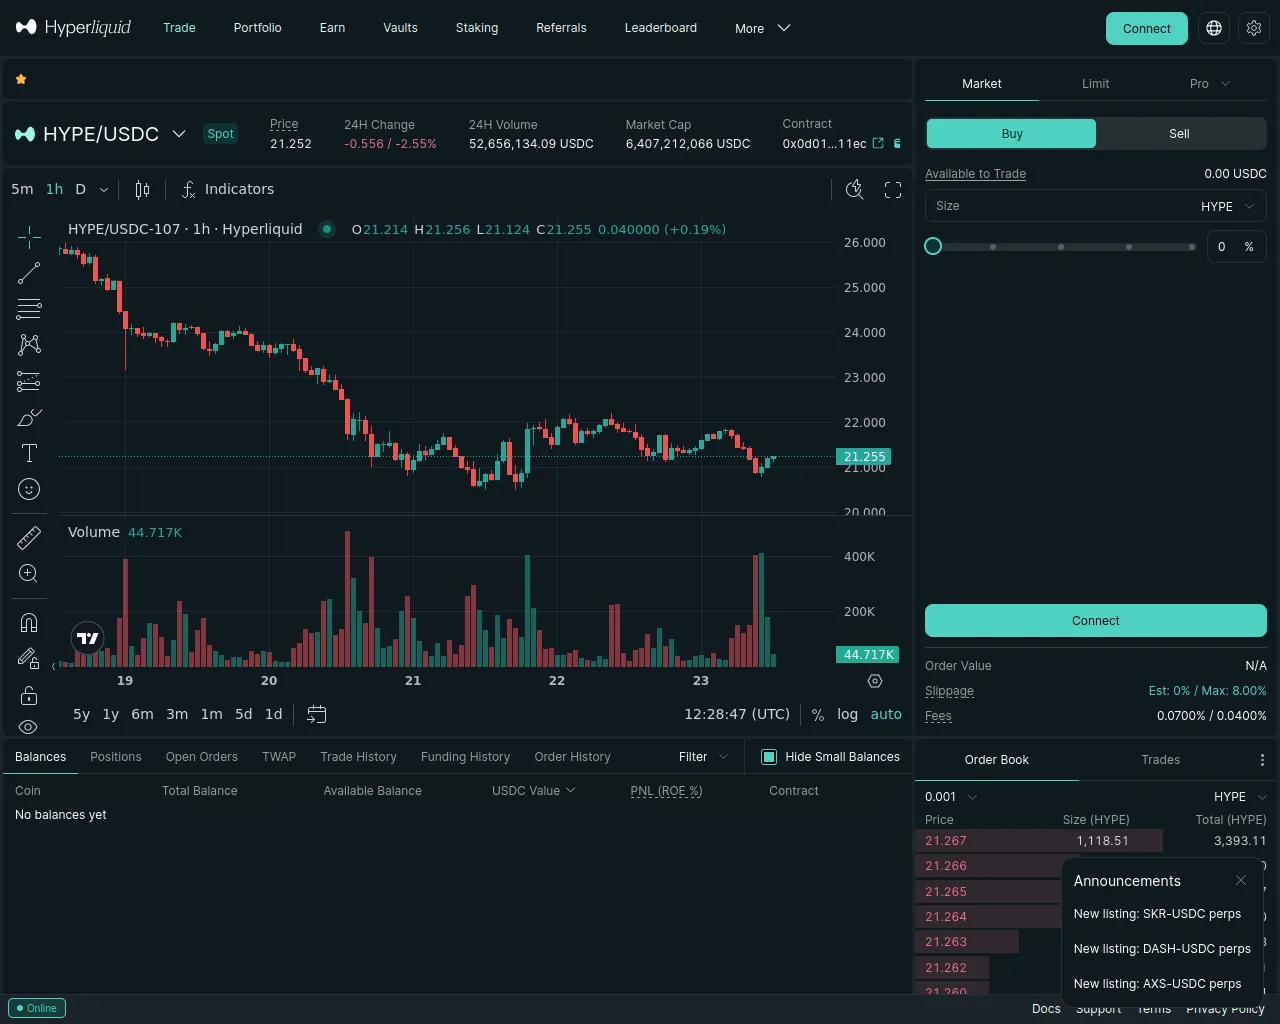Toggle auto scale on chart
Screen dimensions: 1280x1024
click(x=886, y=714)
